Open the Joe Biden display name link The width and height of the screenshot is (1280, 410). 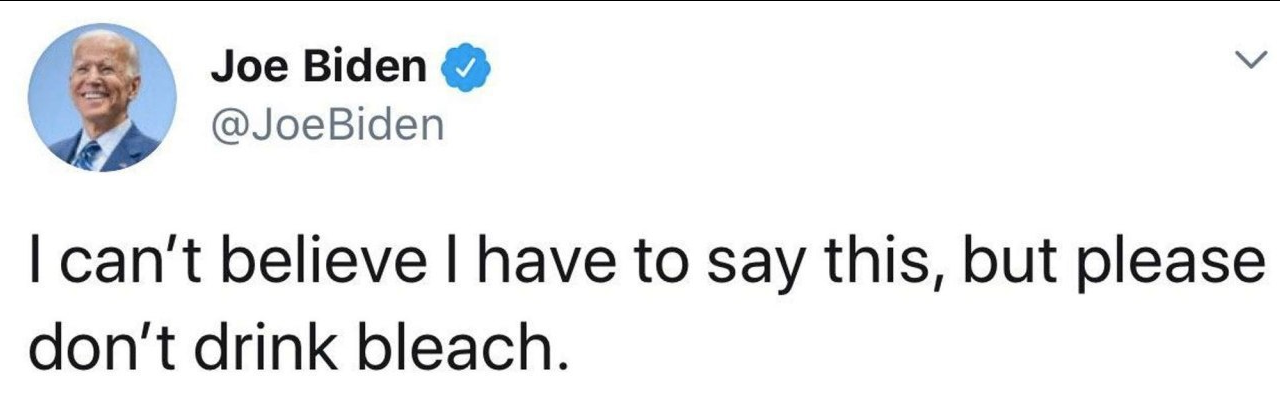[317, 68]
